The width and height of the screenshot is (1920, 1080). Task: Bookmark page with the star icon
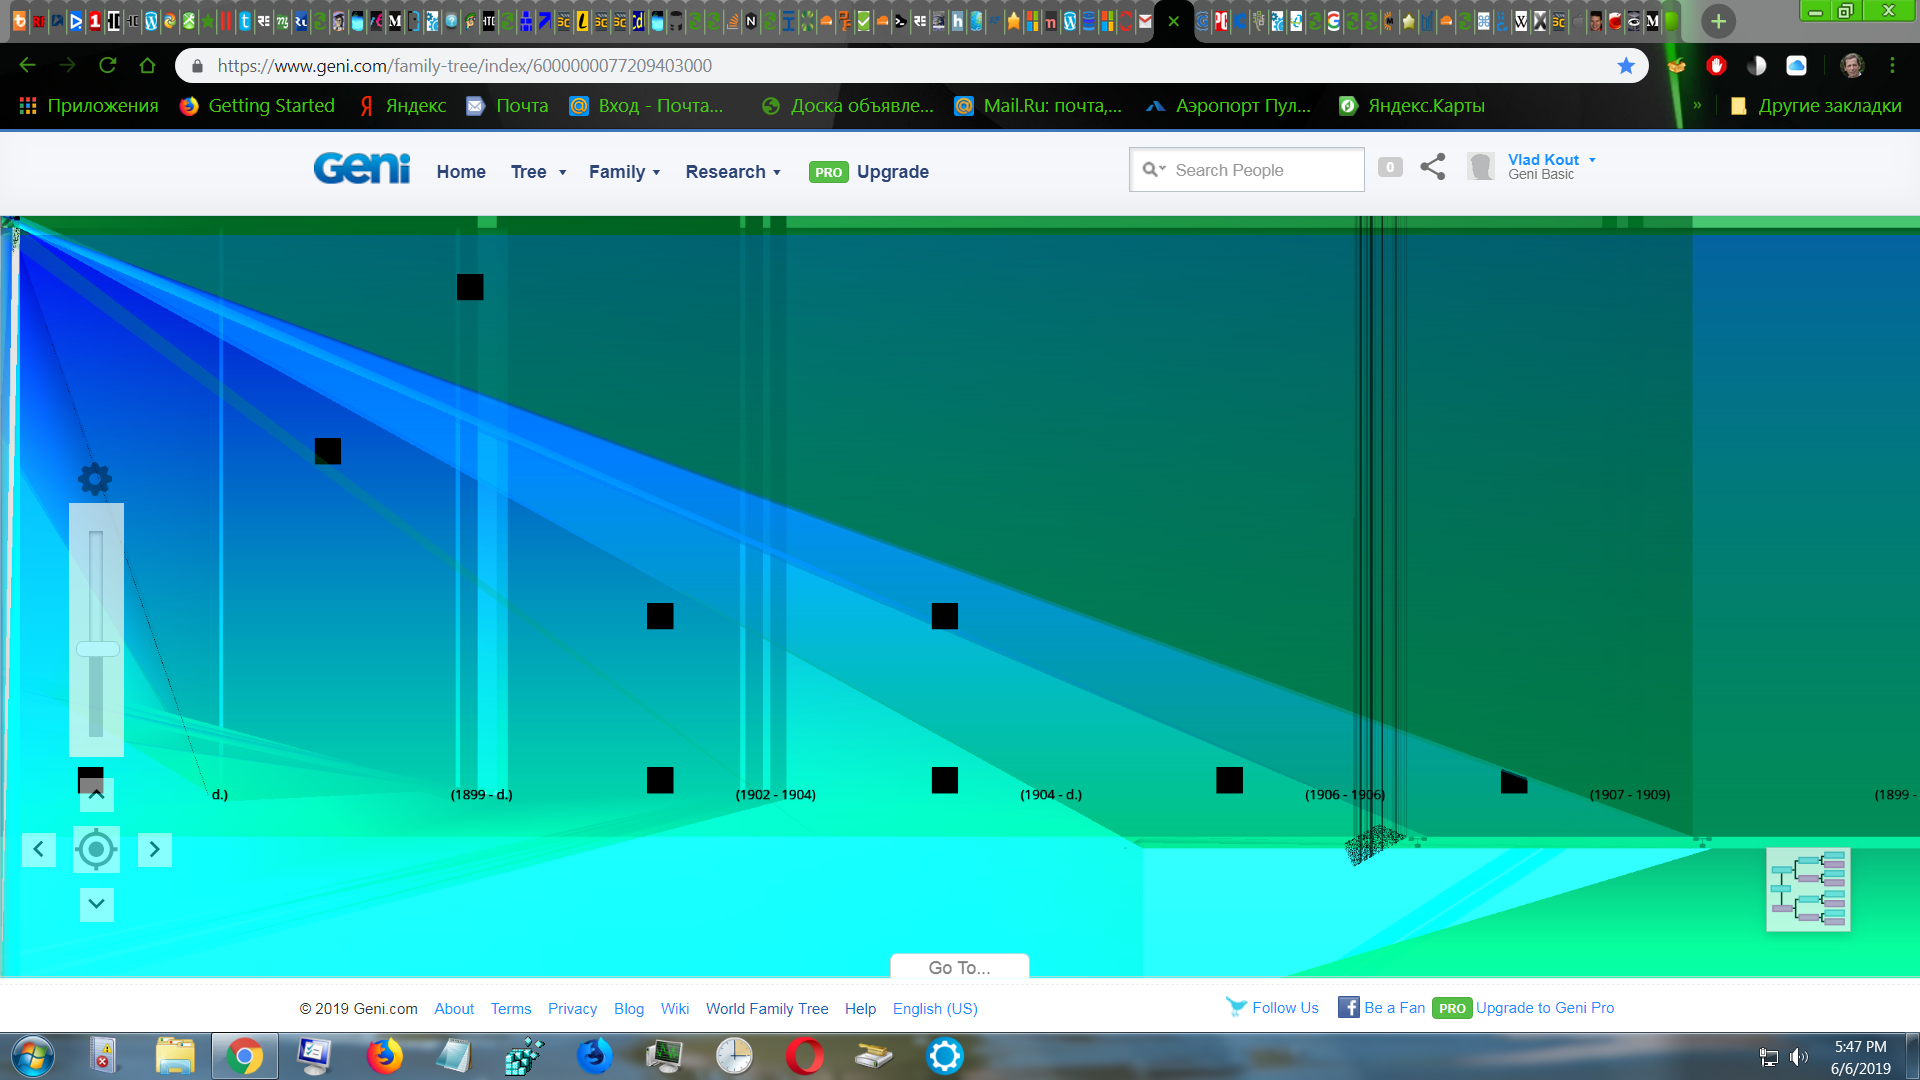[x=1626, y=66]
